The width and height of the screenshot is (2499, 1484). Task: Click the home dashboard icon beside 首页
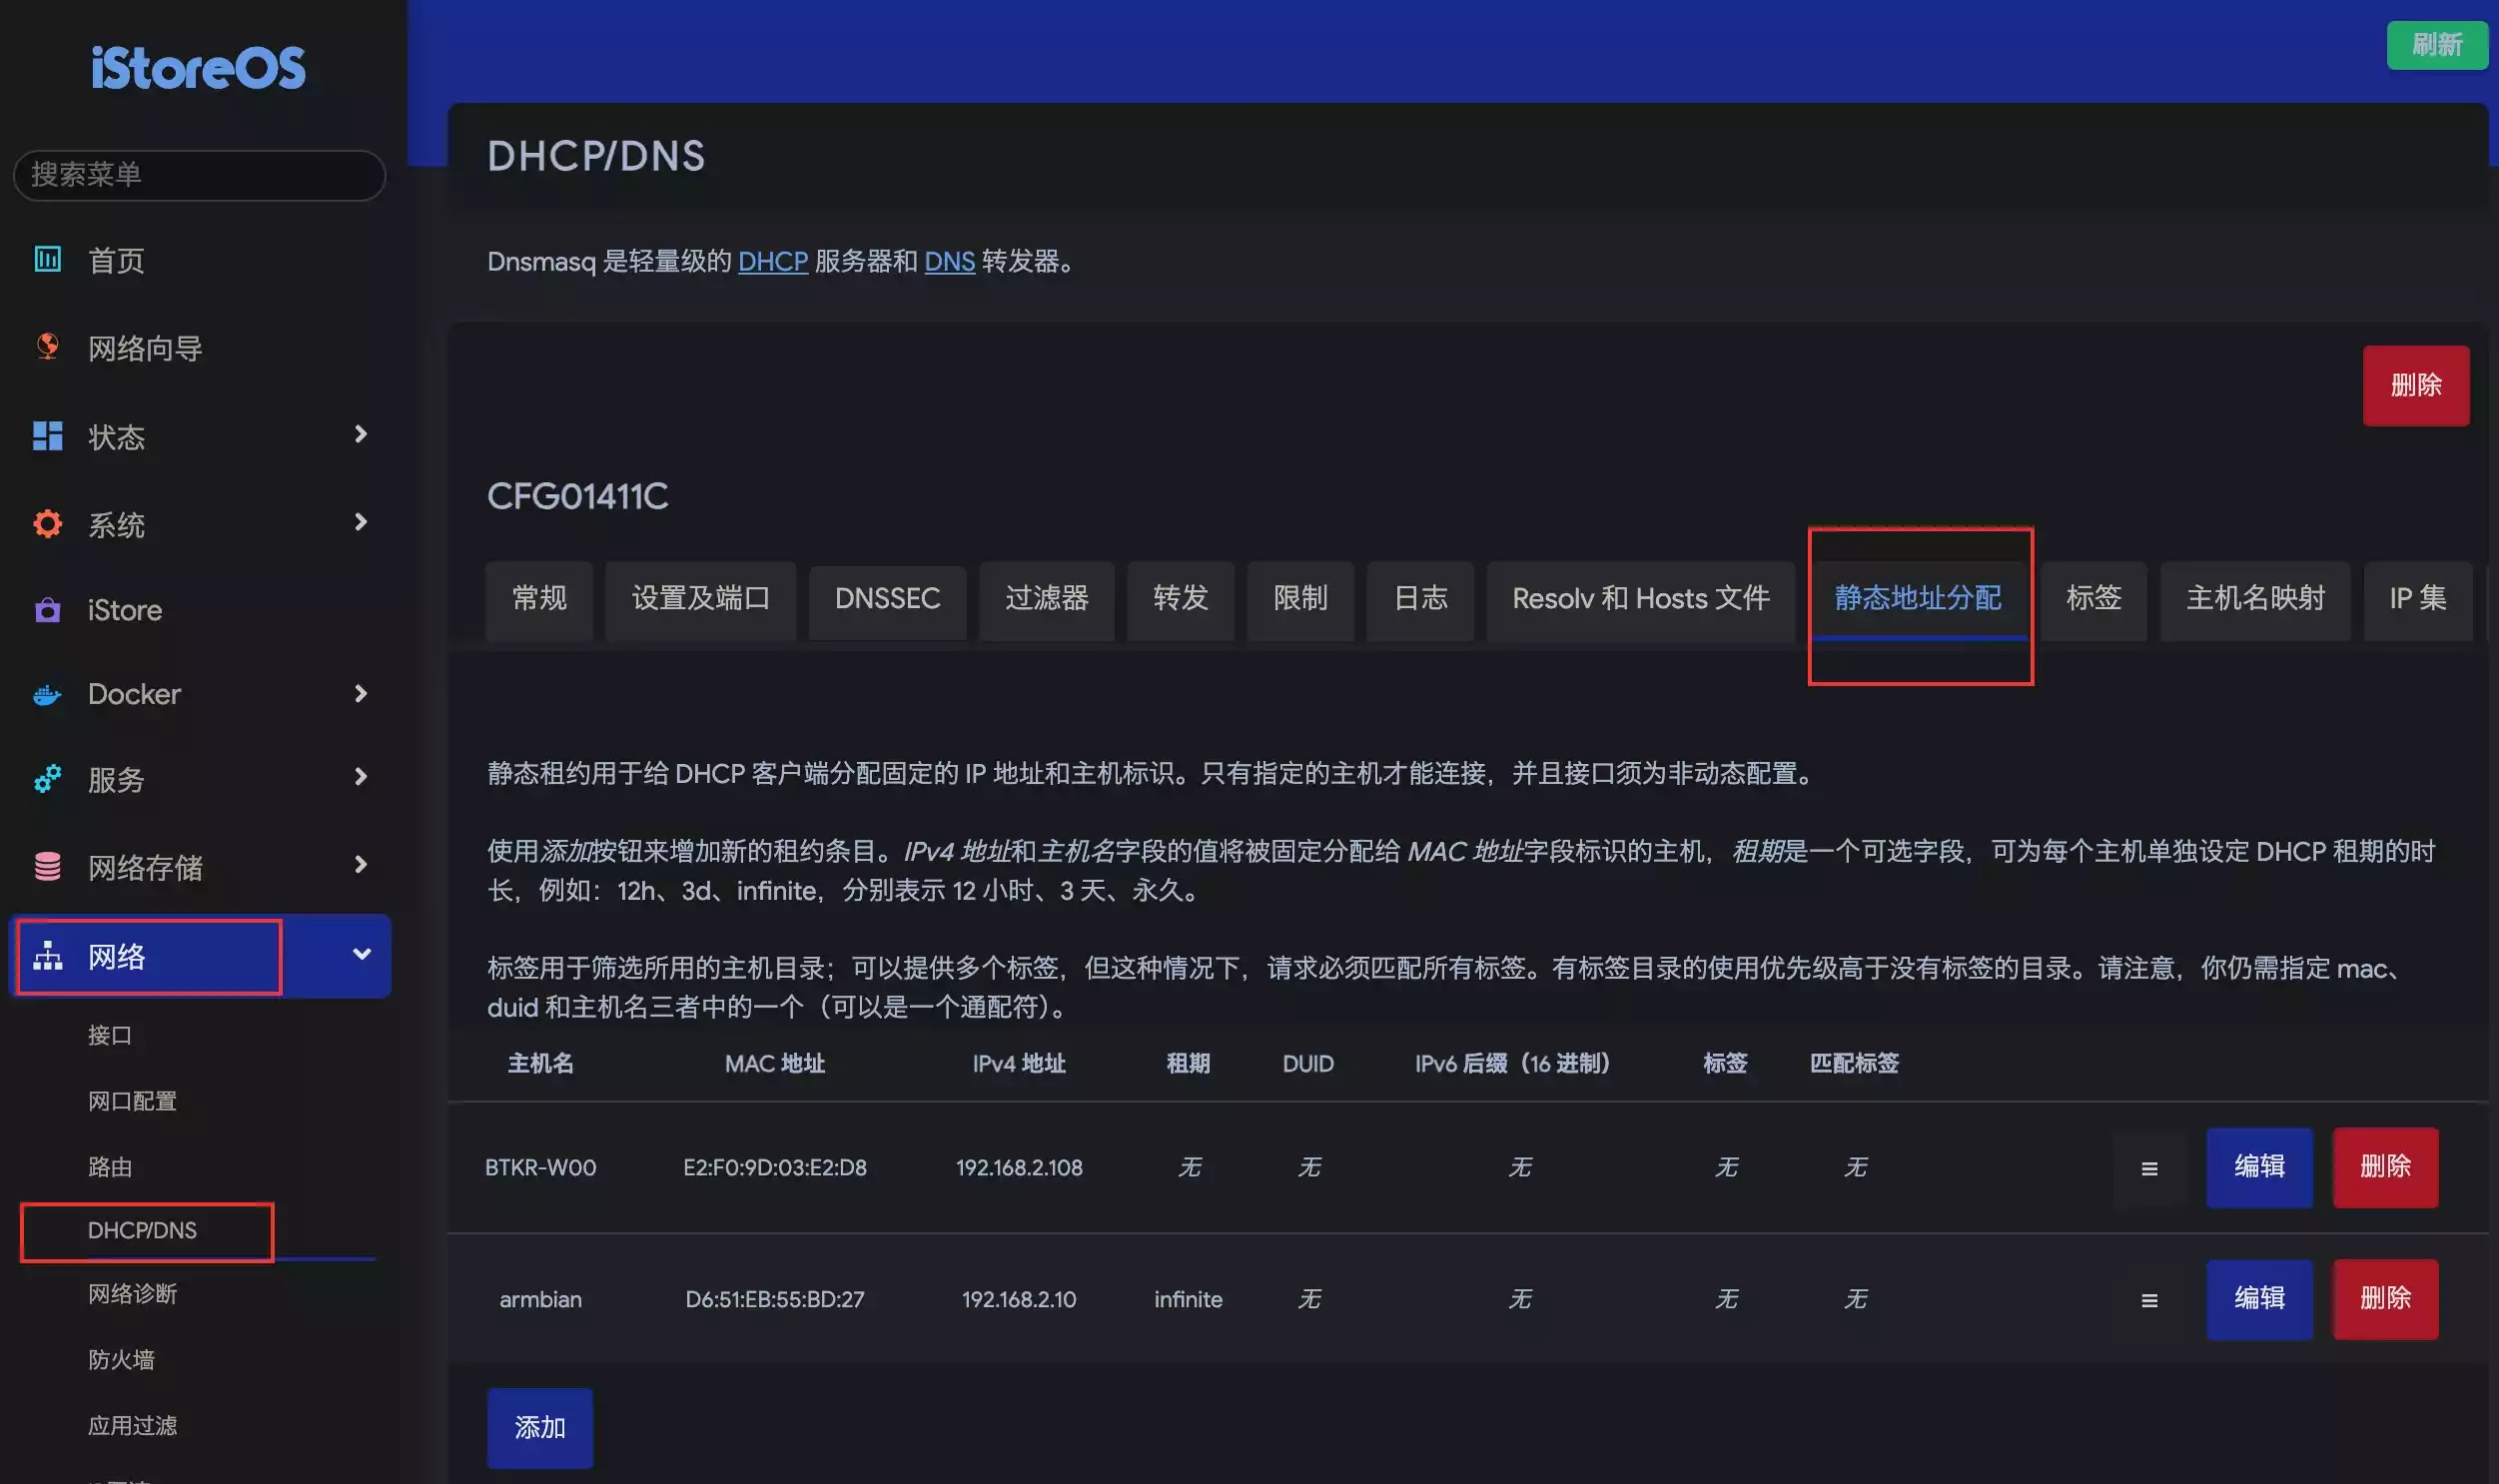47,259
